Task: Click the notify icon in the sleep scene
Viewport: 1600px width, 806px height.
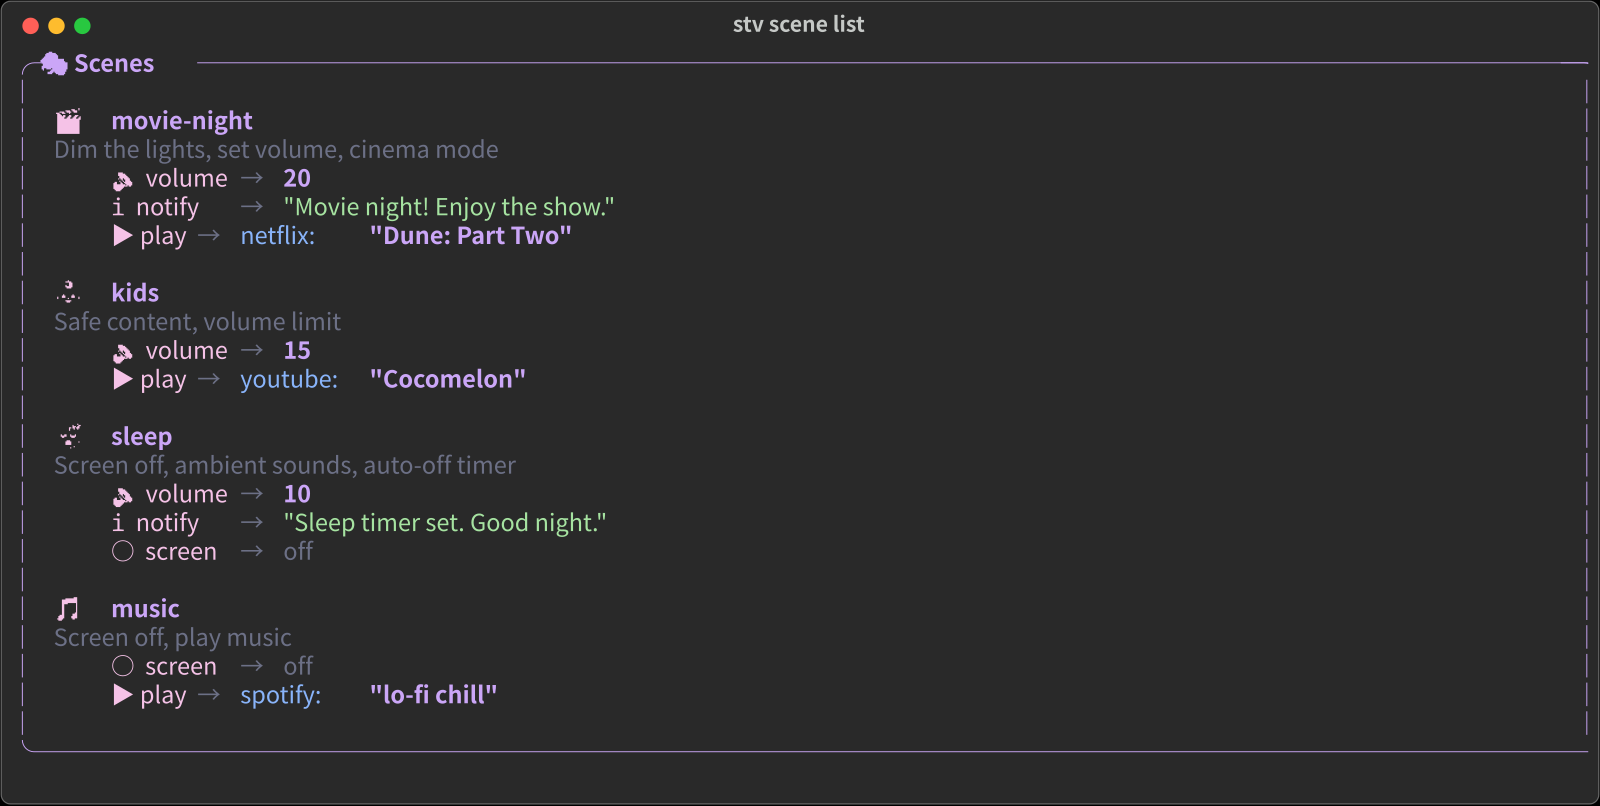Action: pos(118,522)
